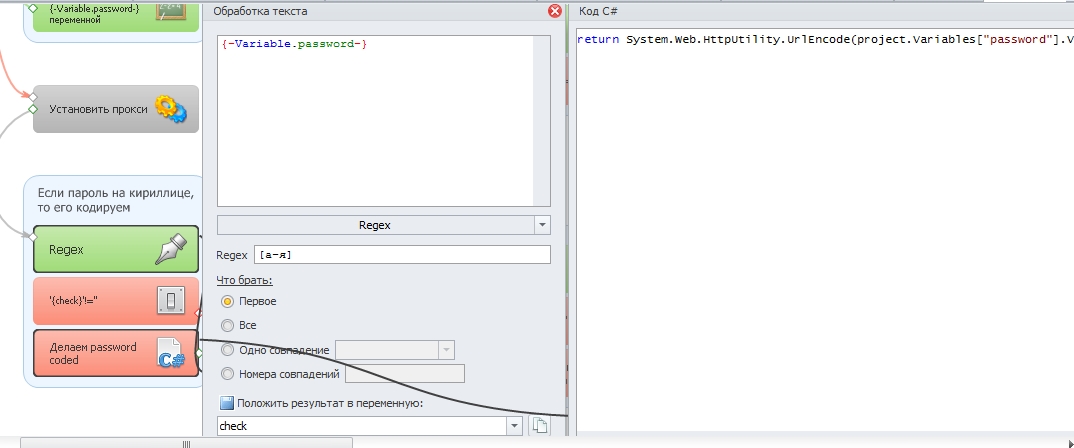1074x448 pixels.
Task: Select the Установить прокси action block
Action: 116,109
